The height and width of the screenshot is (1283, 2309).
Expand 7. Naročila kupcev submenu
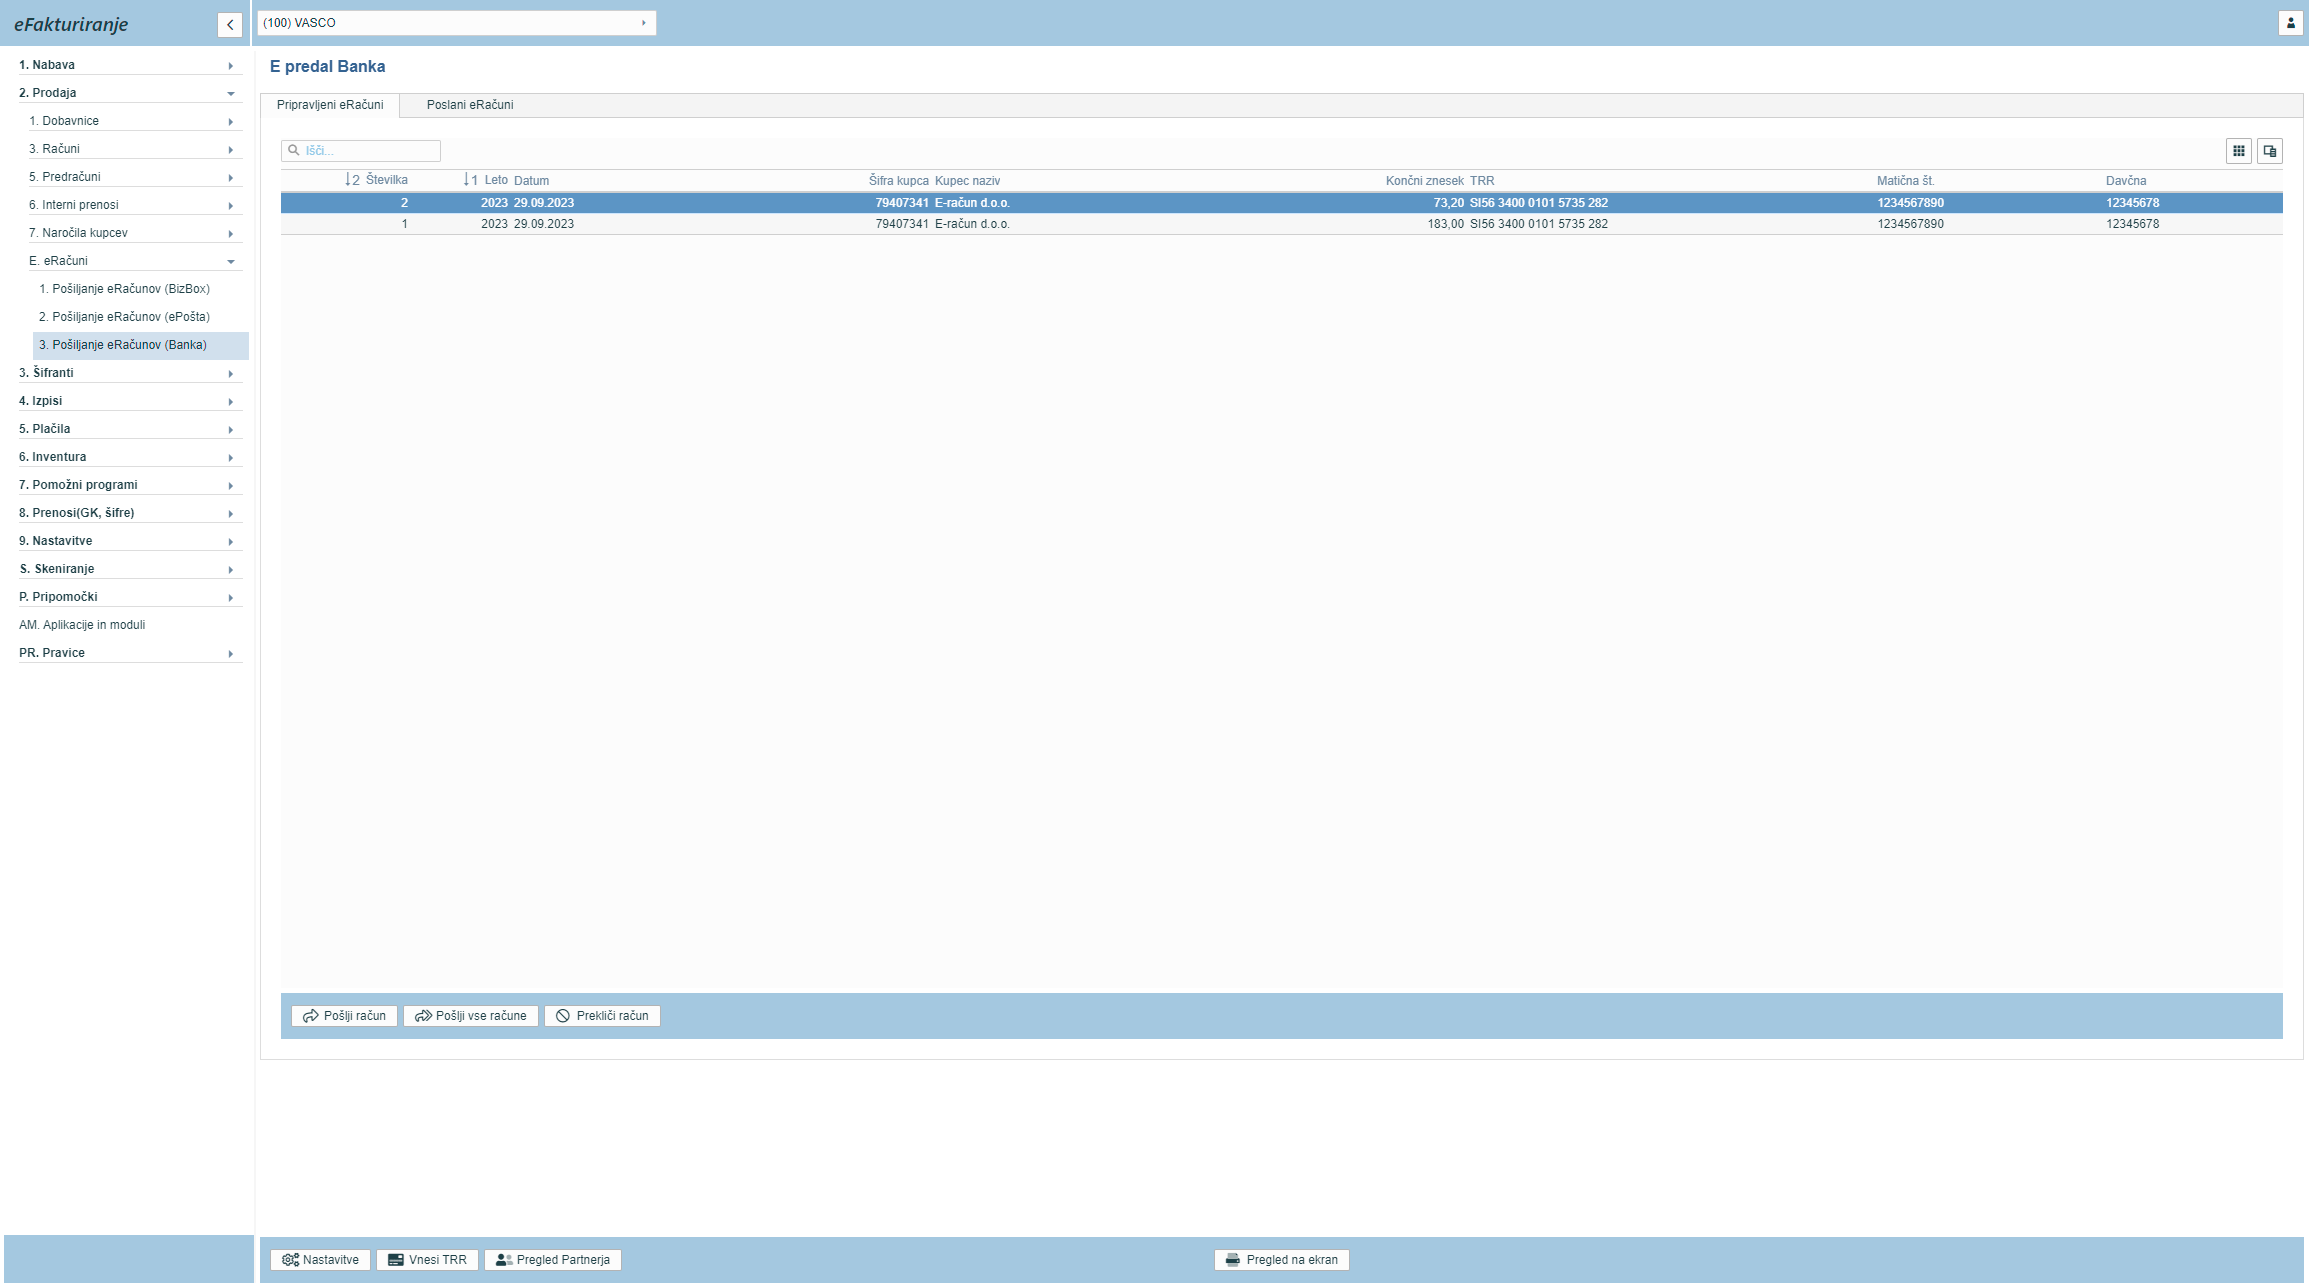[135, 233]
